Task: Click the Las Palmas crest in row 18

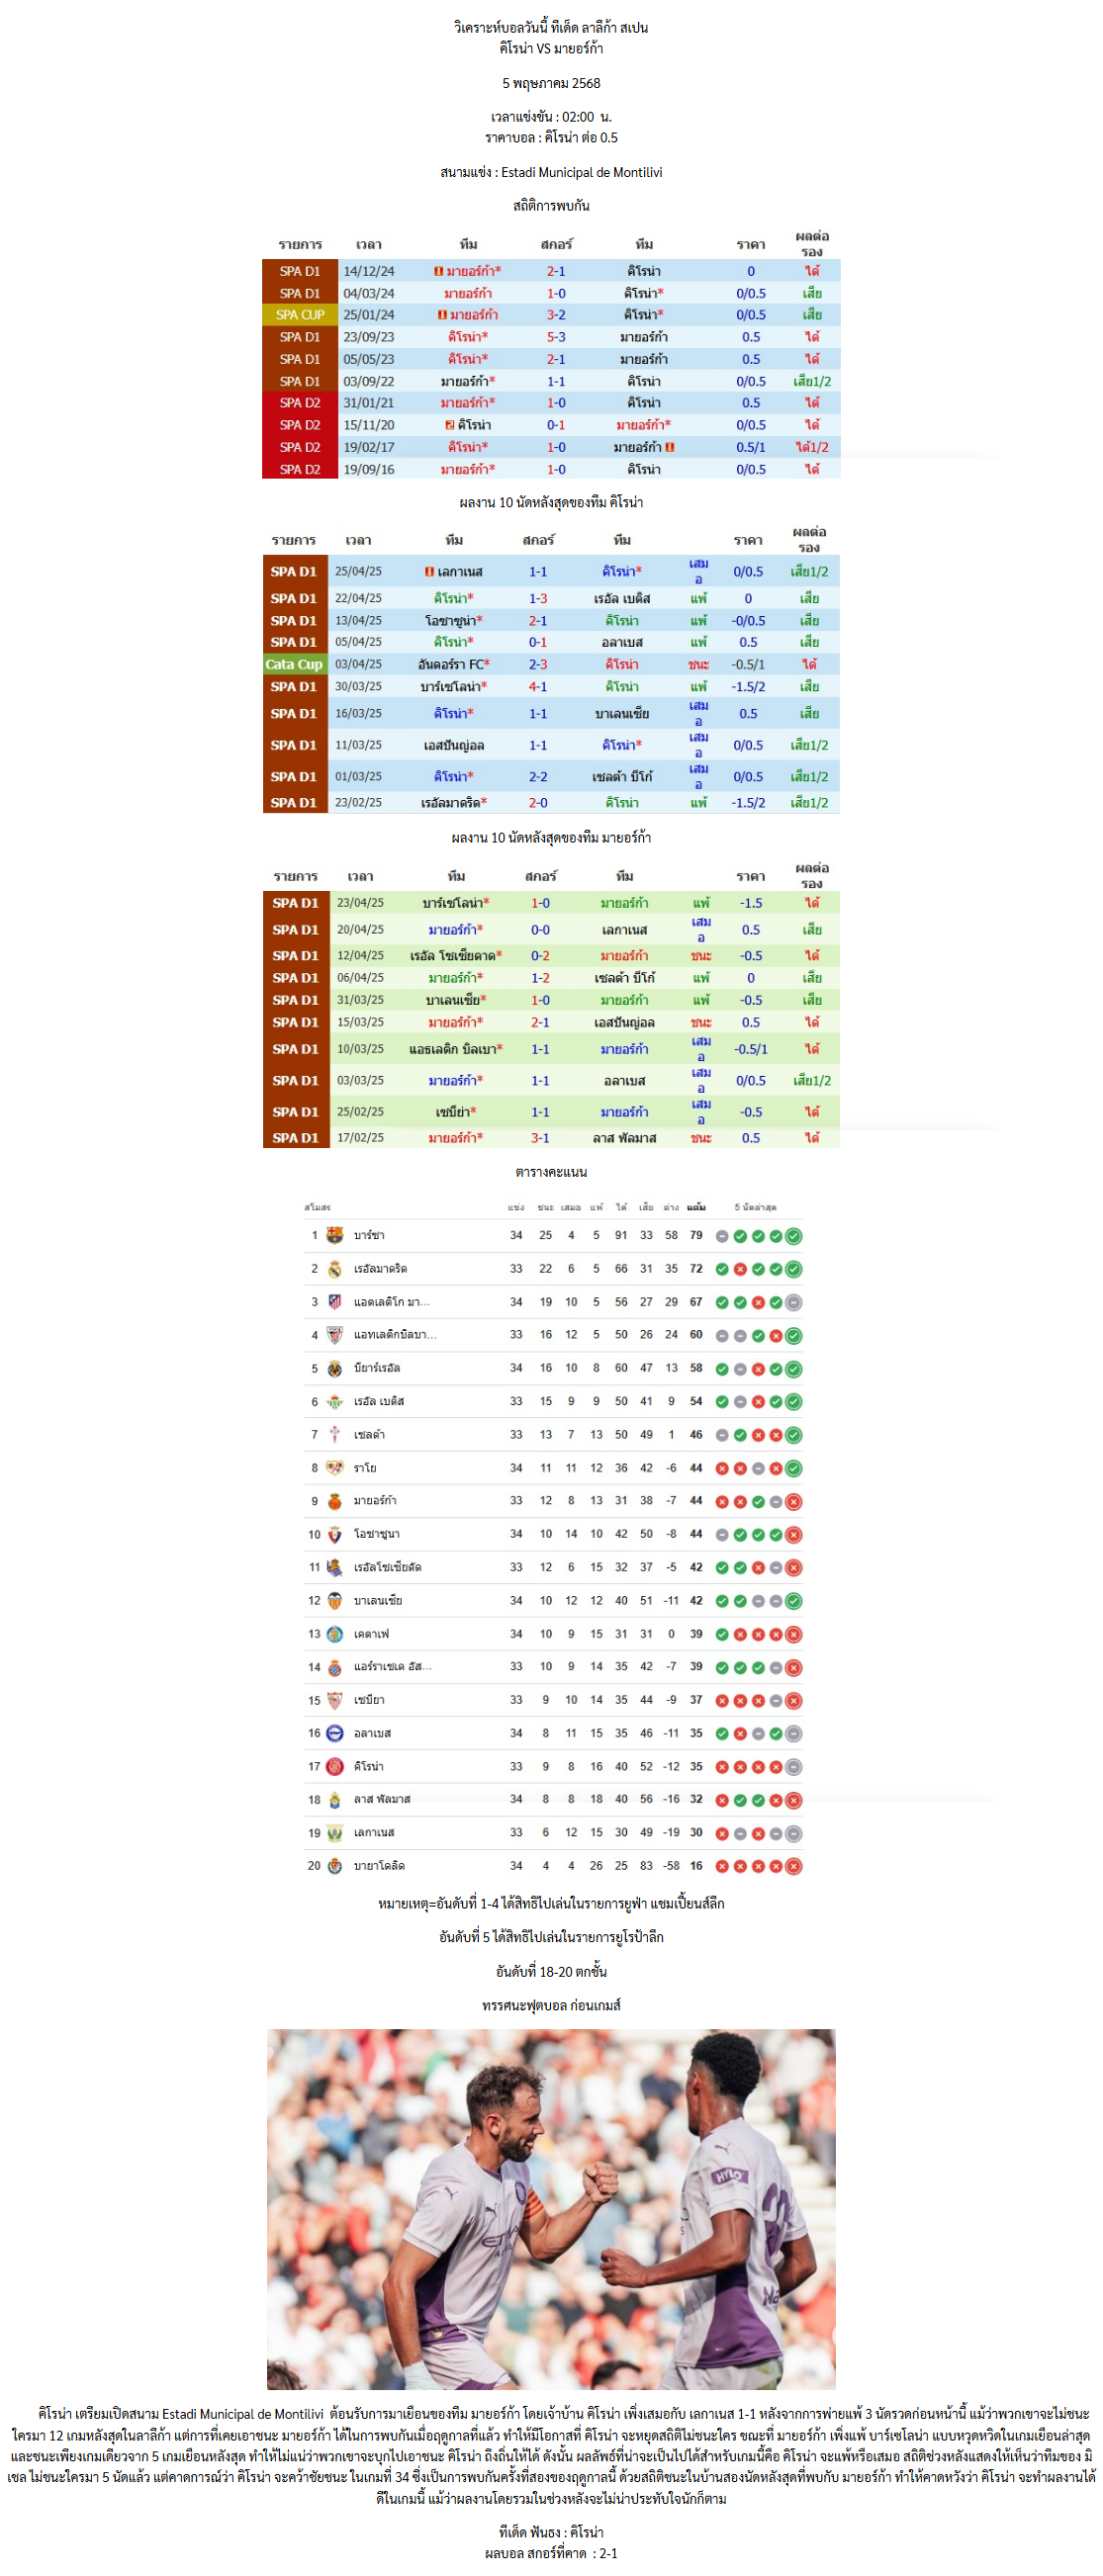Action: click(x=335, y=1800)
